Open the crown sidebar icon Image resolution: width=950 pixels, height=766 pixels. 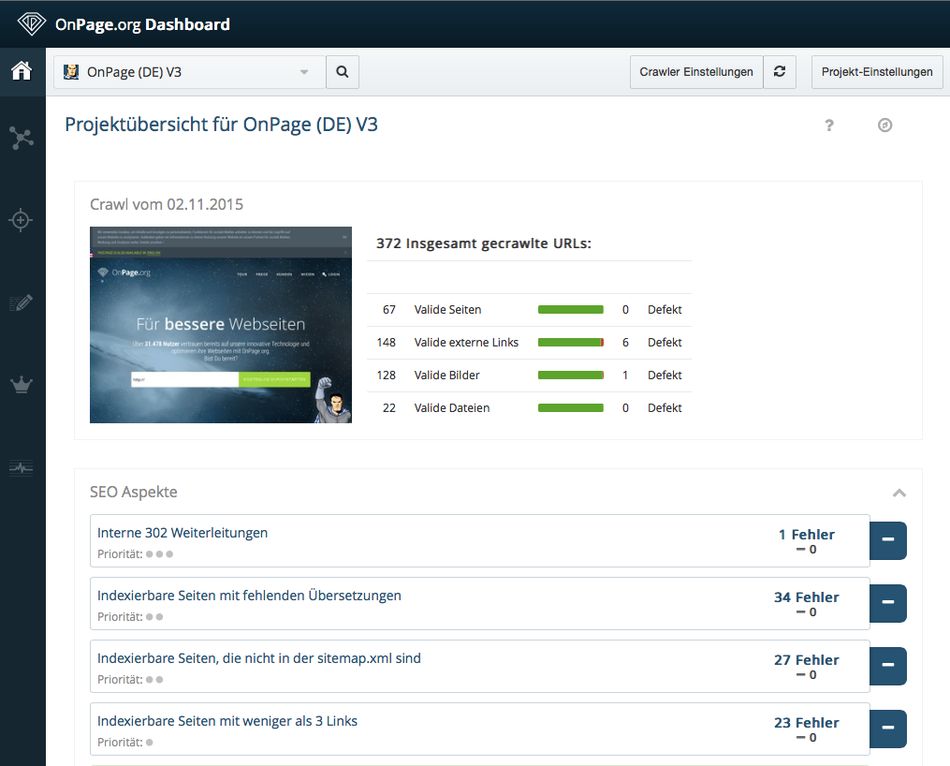click(x=21, y=385)
